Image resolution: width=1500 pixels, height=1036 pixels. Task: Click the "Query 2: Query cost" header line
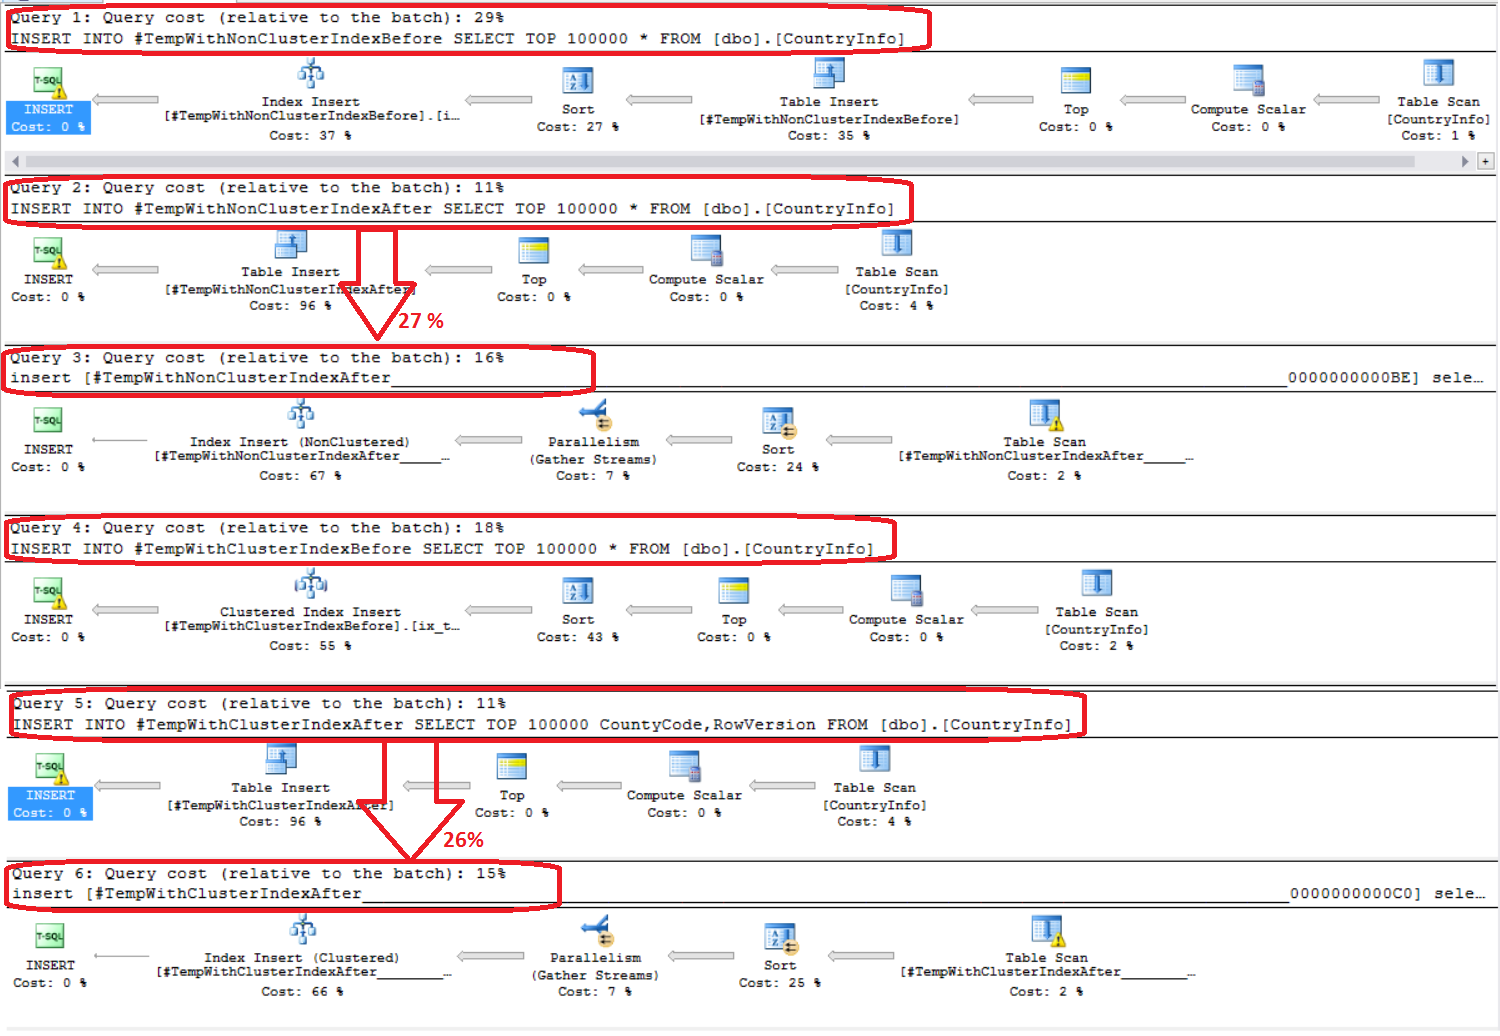257,188
